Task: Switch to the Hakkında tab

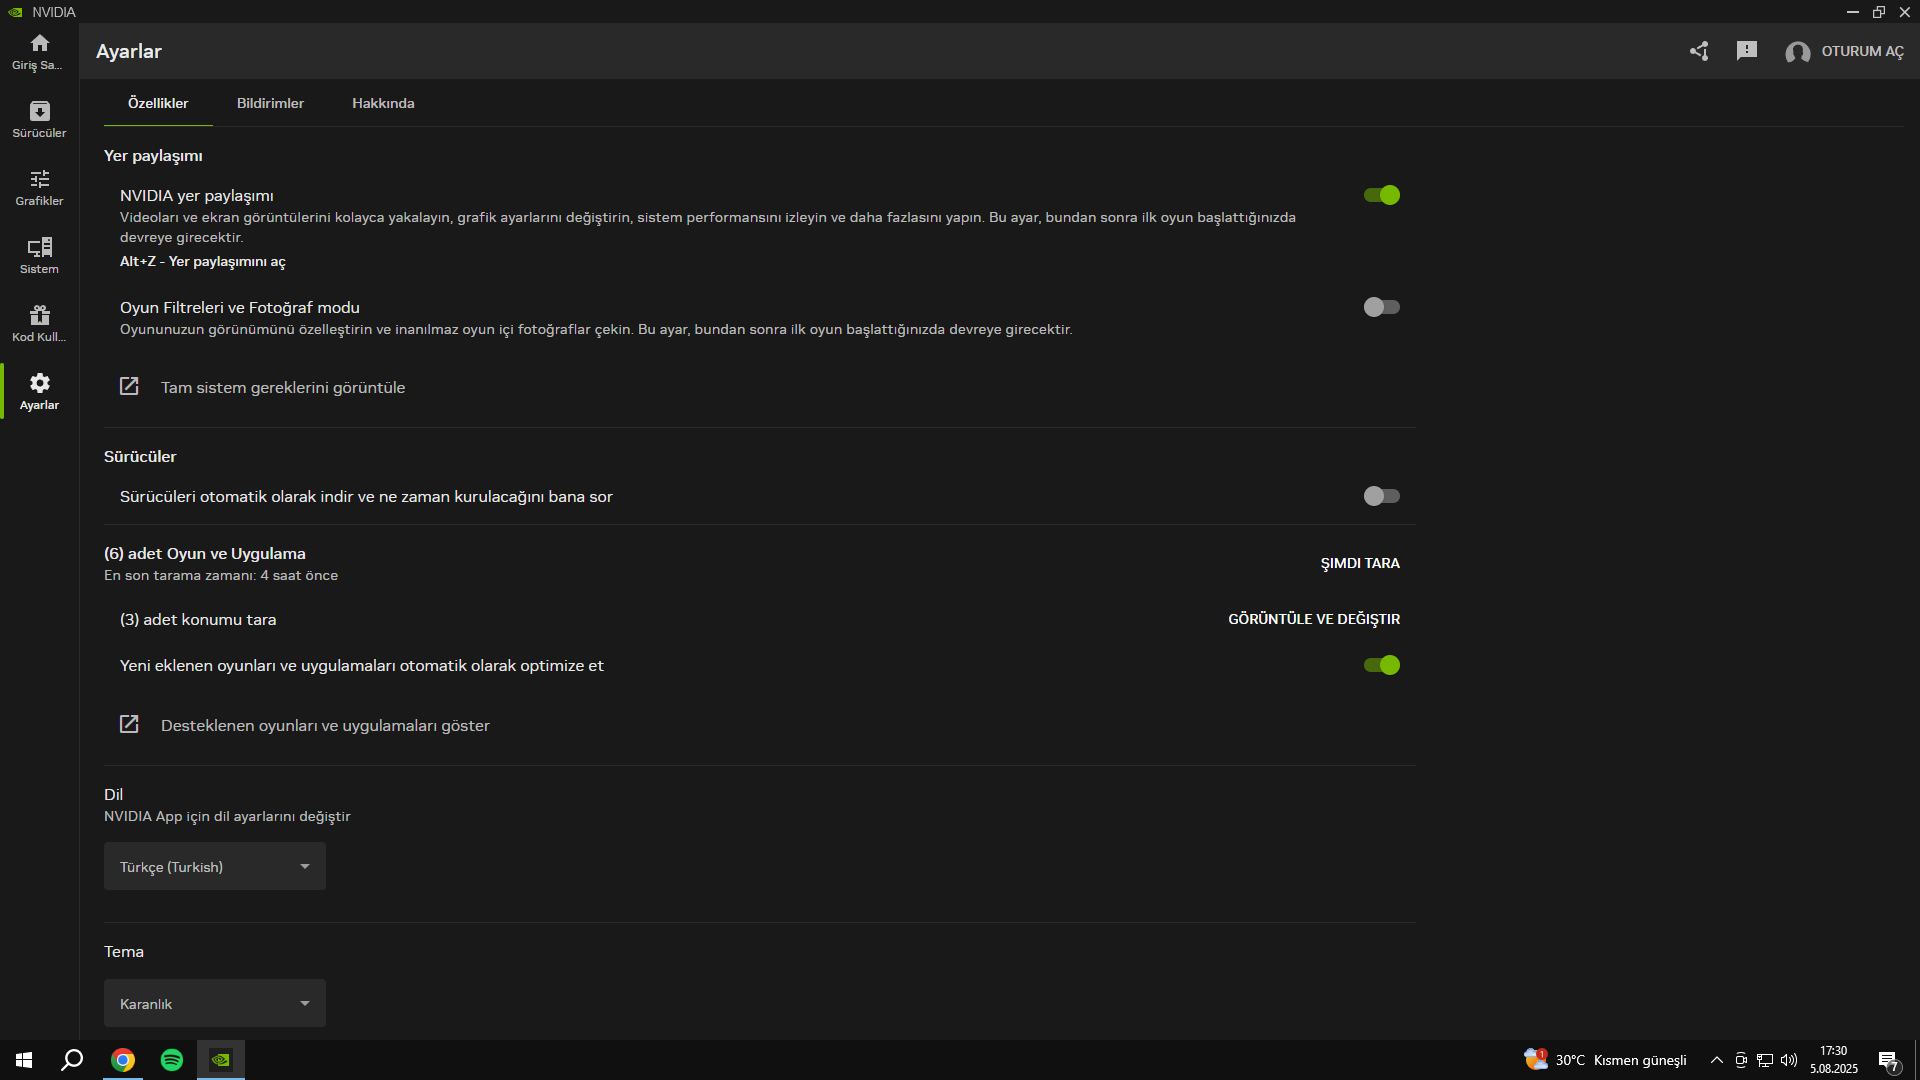Action: (x=383, y=103)
